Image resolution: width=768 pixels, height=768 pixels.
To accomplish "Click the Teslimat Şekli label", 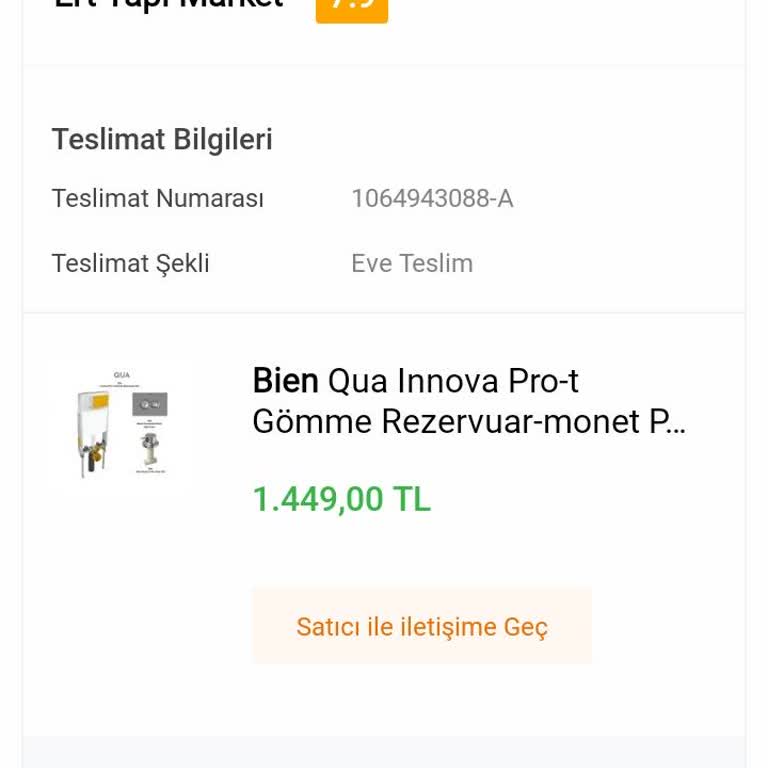I will pos(131,264).
